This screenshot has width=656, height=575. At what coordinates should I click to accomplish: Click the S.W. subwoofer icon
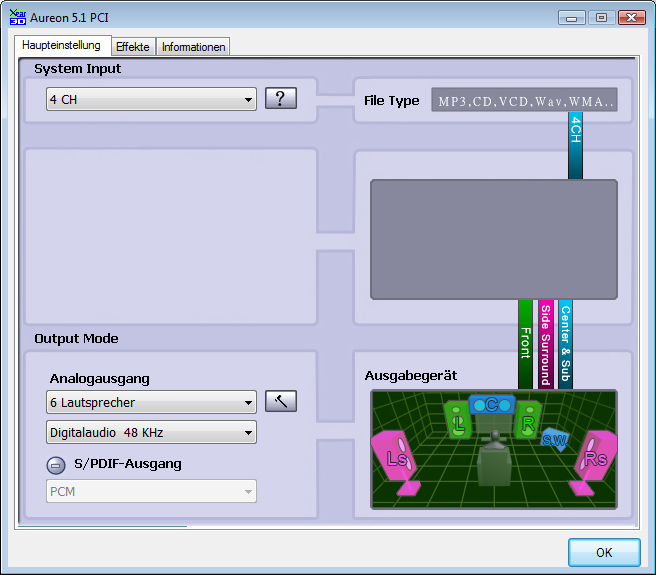coord(555,440)
